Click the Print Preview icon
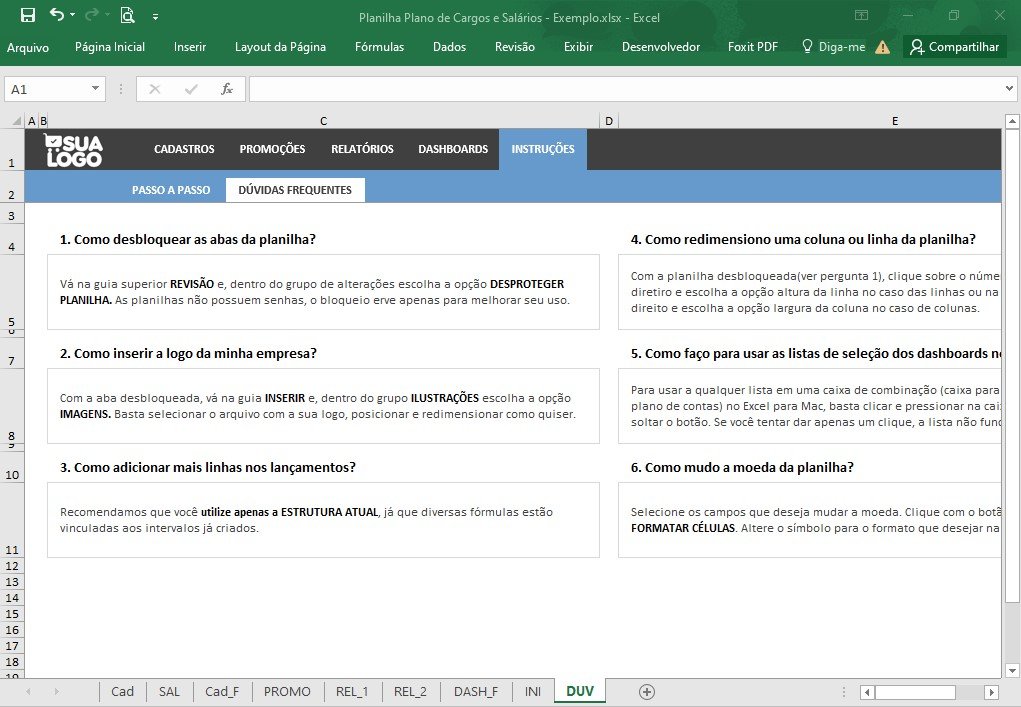 click(128, 15)
